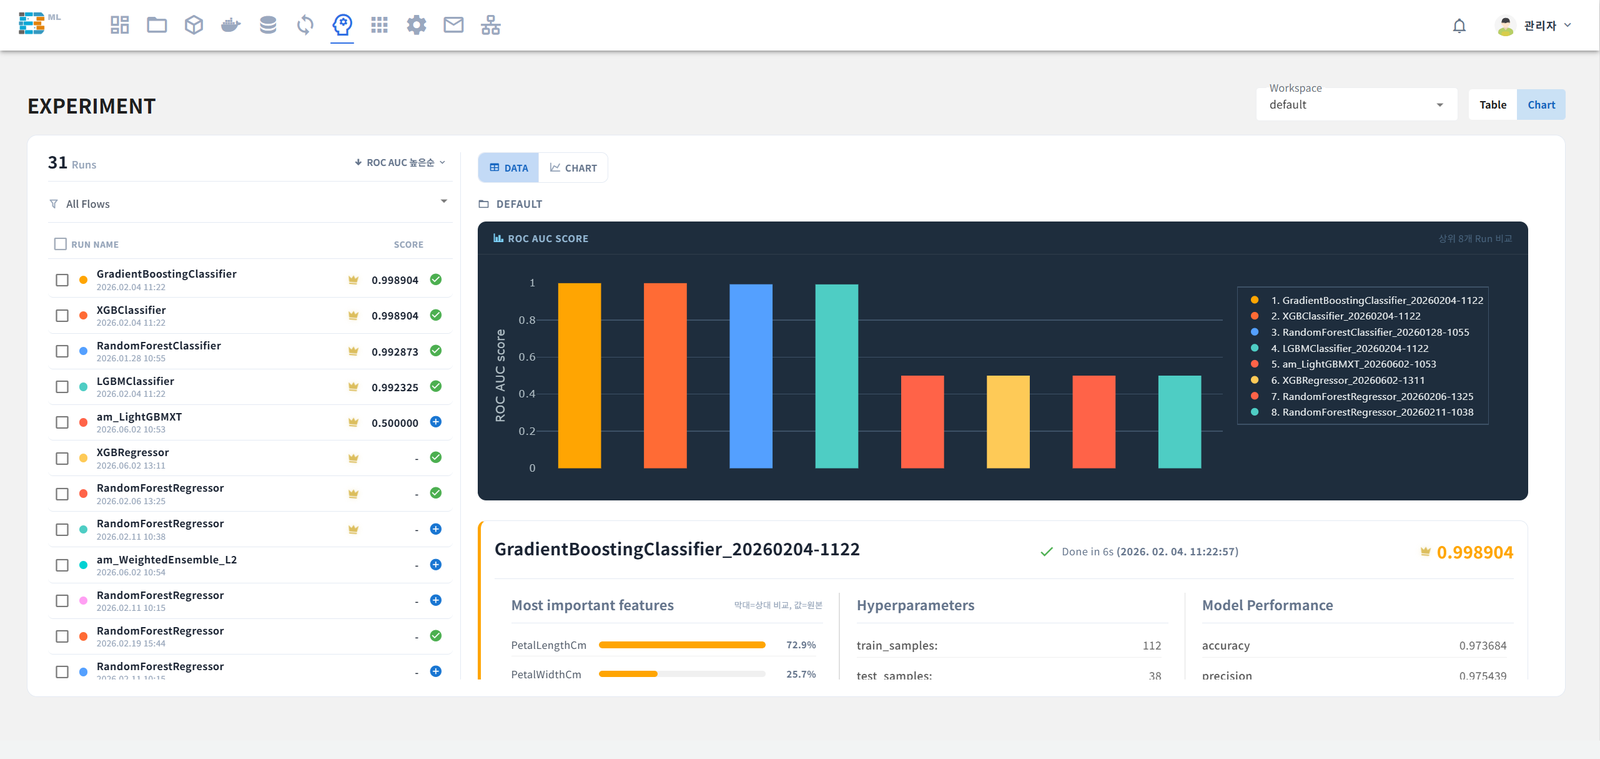Open the Workspace default dropdown

[x=1356, y=104]
